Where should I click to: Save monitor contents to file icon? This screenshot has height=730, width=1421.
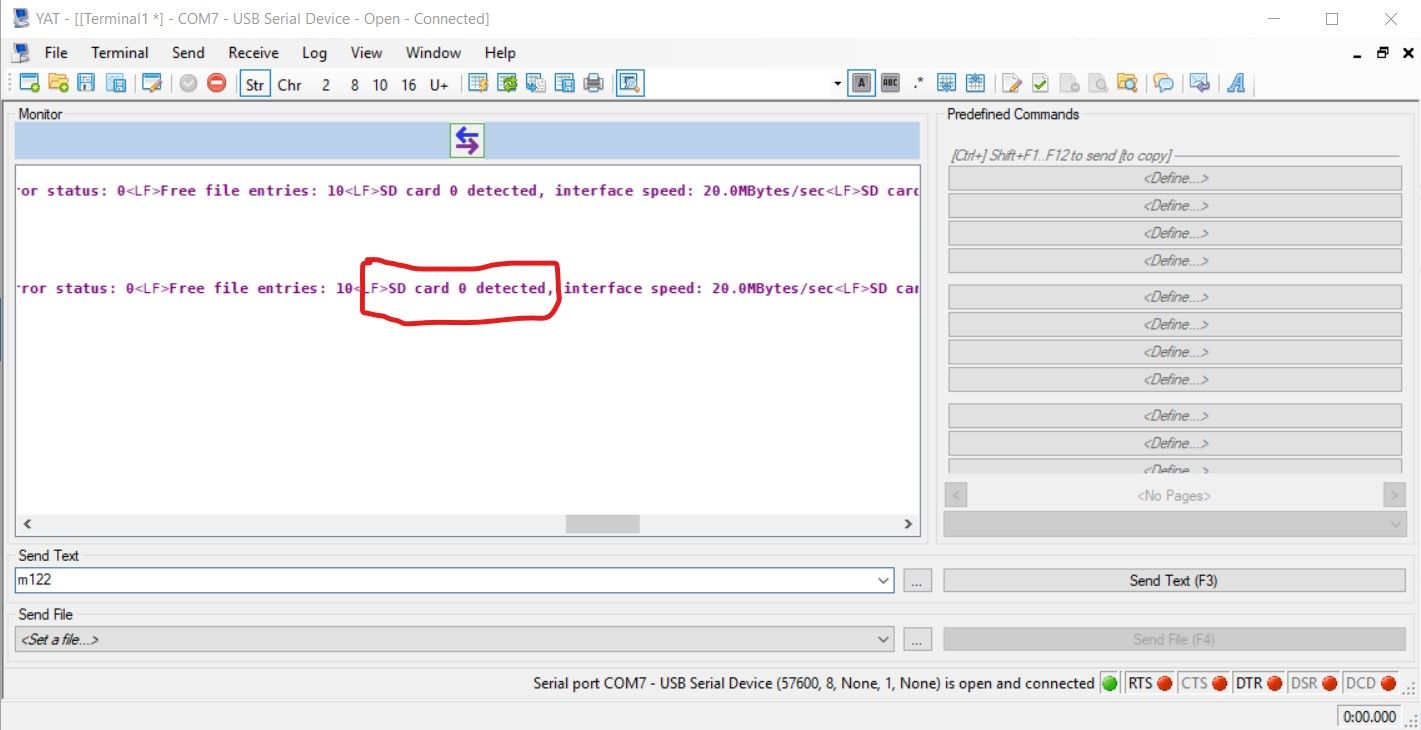point(564,84)
